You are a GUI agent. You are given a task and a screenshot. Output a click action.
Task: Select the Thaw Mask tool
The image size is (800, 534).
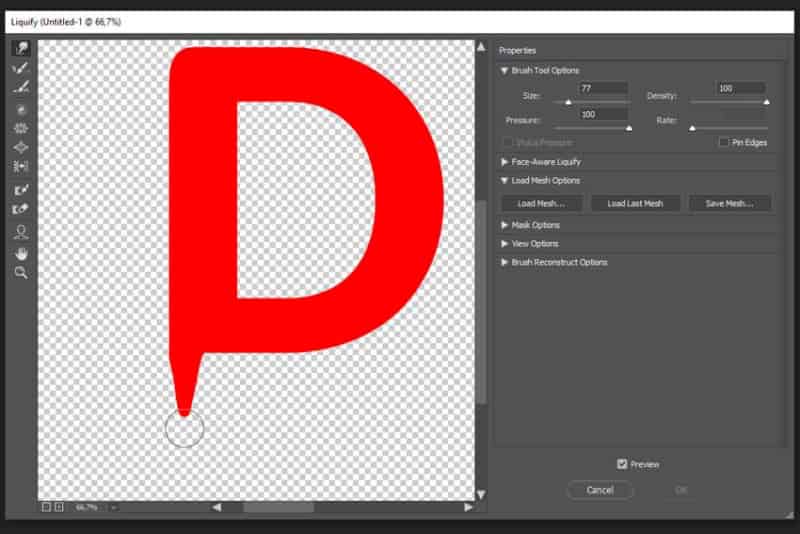coord(21,209)
